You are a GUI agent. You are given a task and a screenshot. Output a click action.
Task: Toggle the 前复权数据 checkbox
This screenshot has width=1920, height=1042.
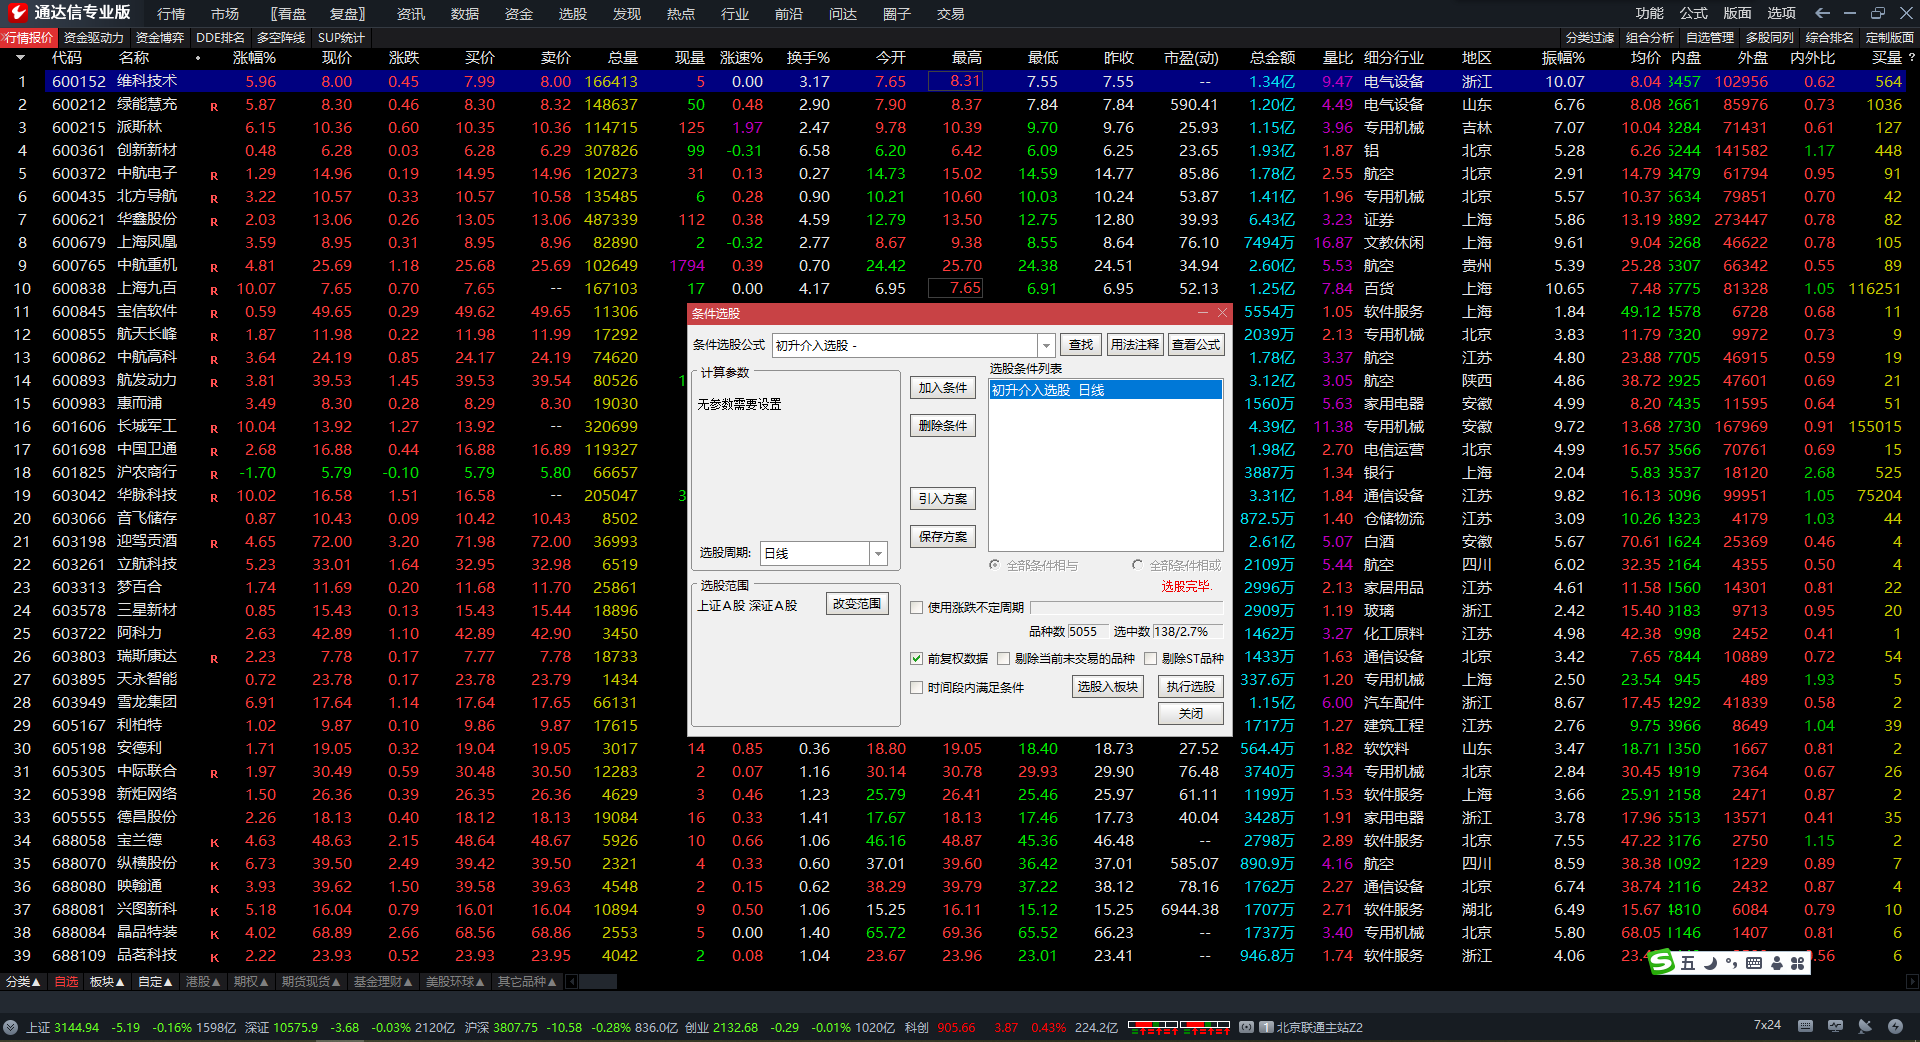[x=916, y=658]
